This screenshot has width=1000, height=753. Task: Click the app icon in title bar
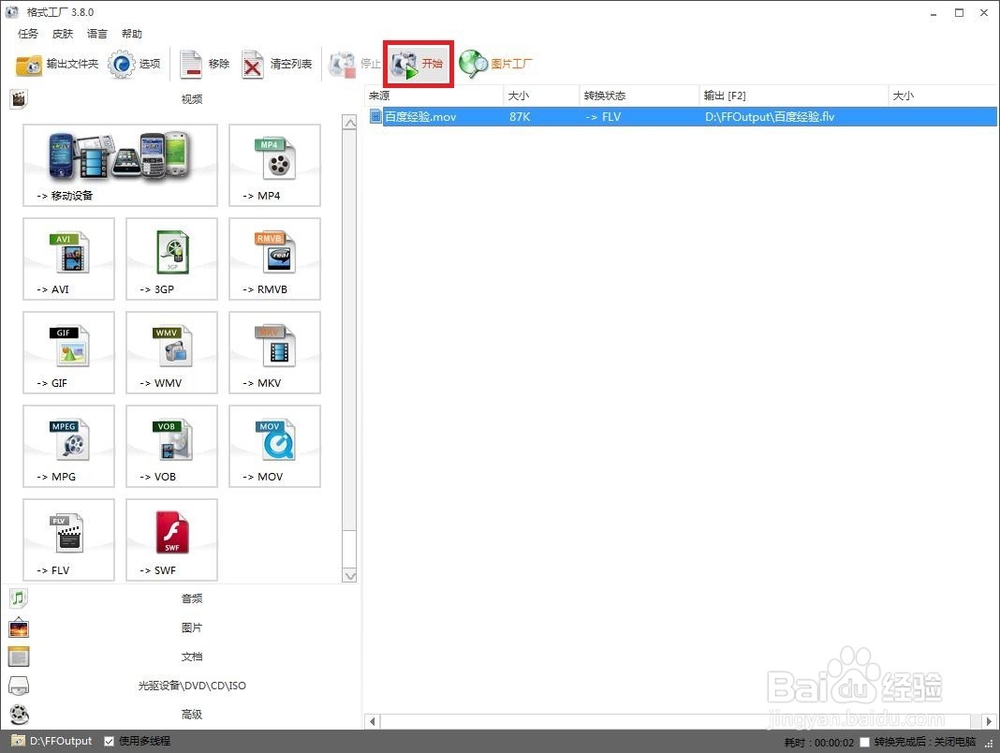point(11,11)
